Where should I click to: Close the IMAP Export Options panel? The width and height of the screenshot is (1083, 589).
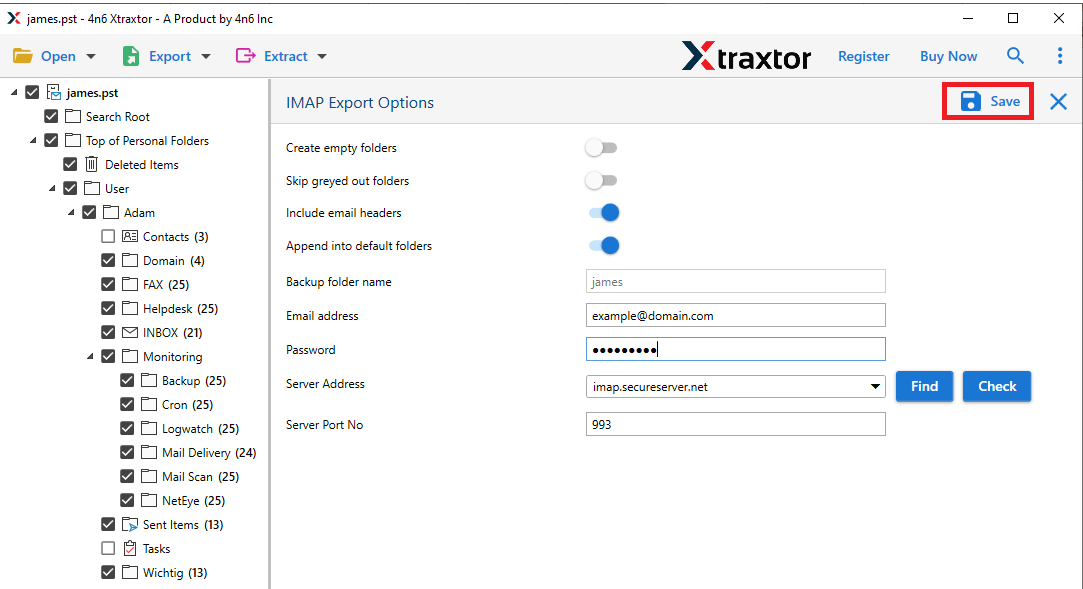(x=1058, y=101)
